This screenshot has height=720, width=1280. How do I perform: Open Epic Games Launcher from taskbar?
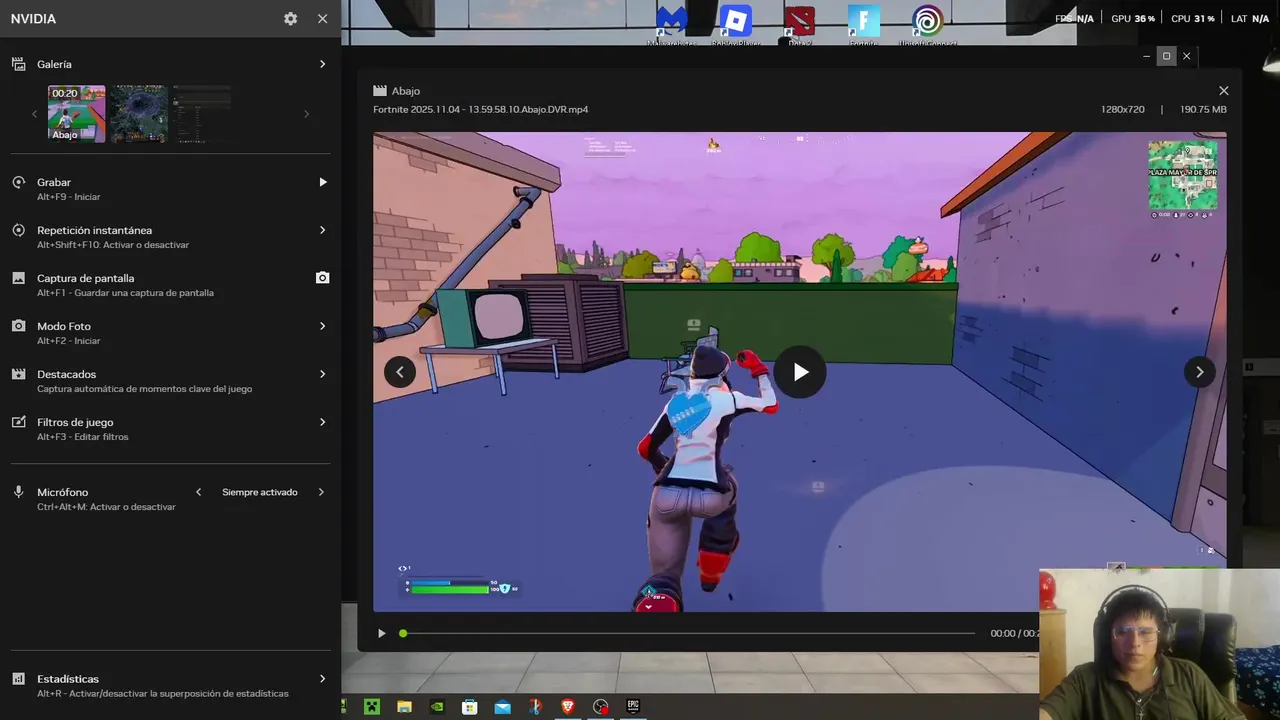[633, 706]
